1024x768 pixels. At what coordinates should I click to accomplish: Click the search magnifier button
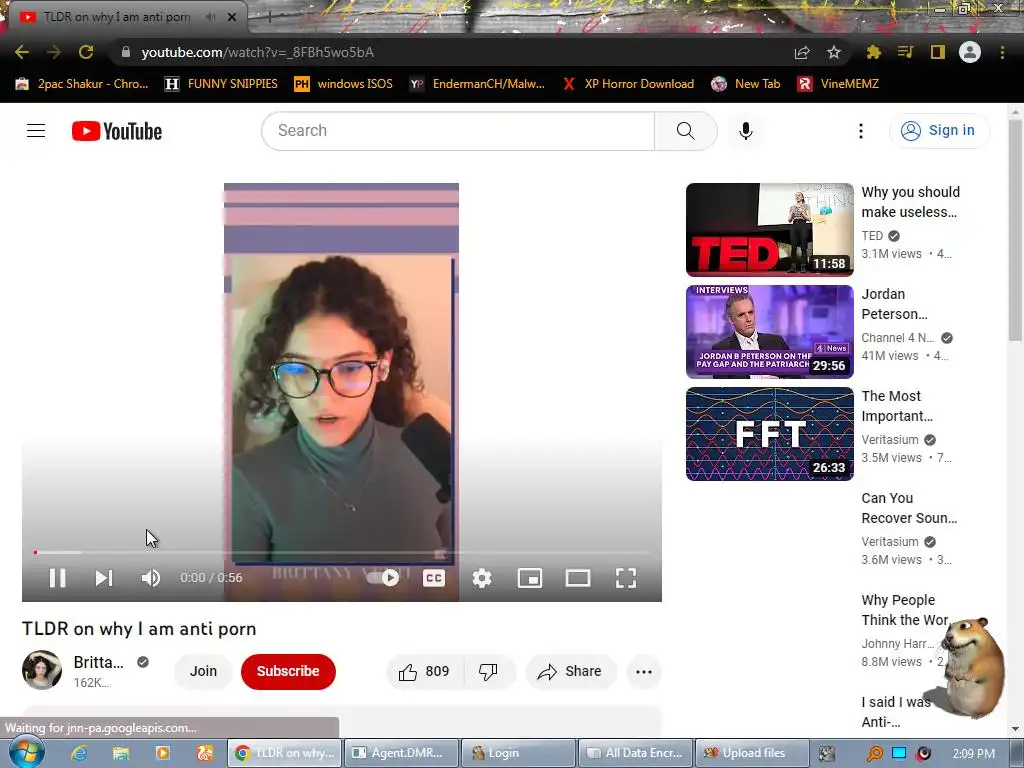686,131
